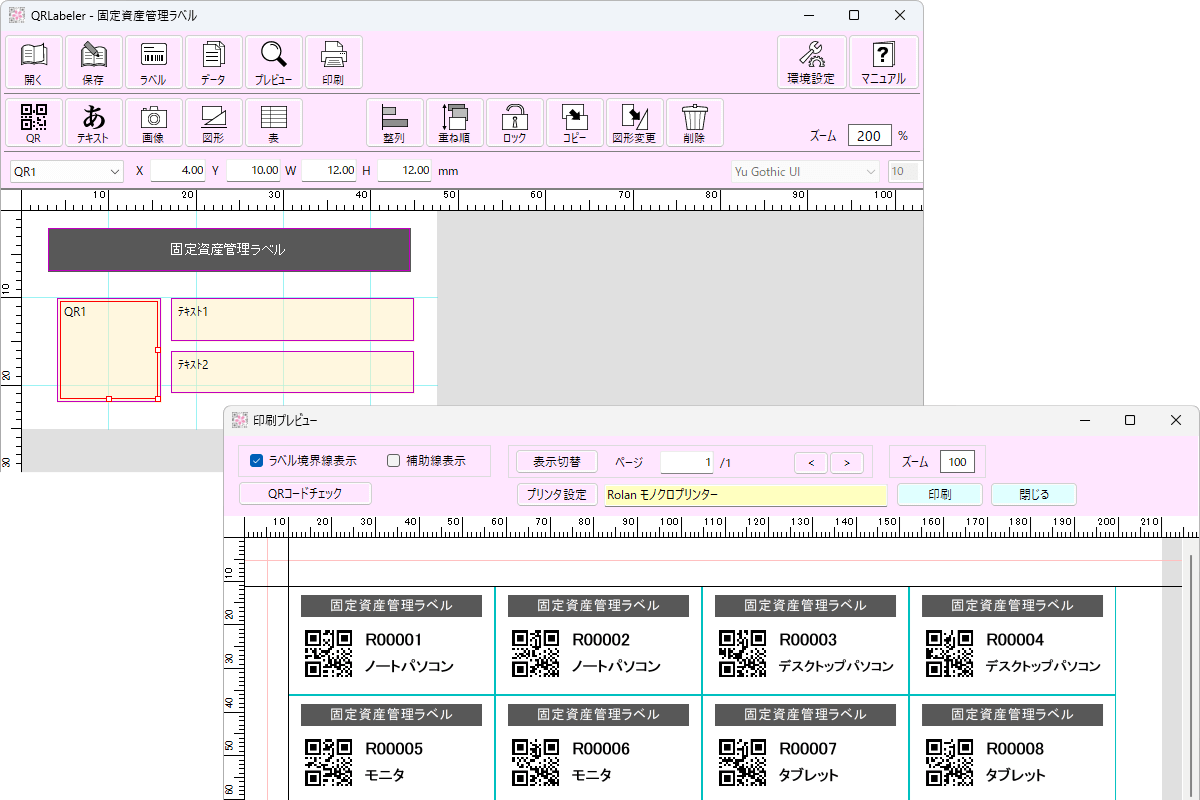Select the 固定資産管理ラベル header on canvas

(229, 250)
